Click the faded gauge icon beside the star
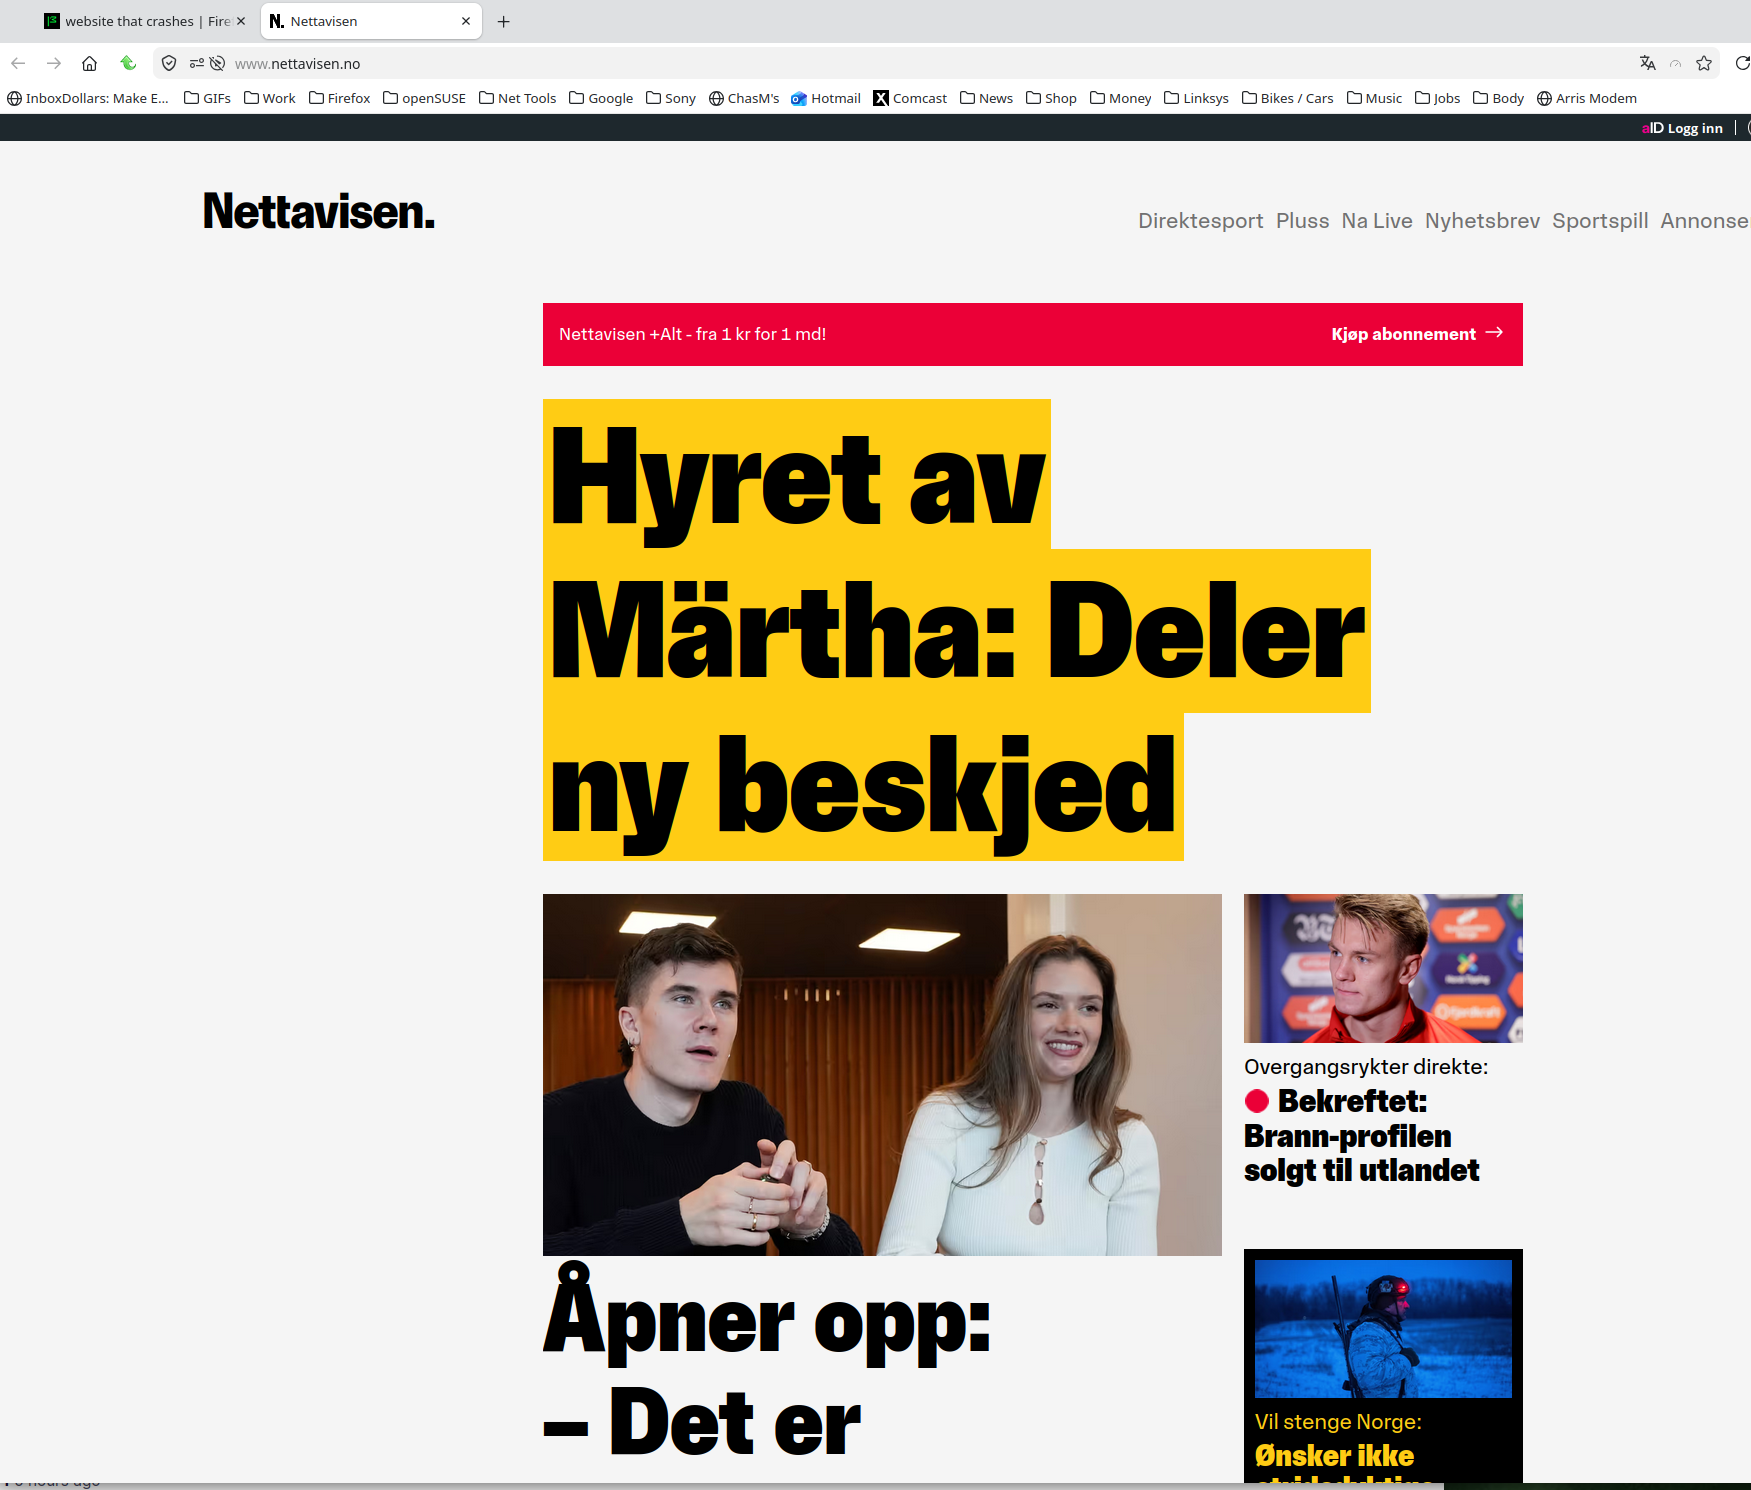The image size is (1751, 1490). coord(1676,63)
